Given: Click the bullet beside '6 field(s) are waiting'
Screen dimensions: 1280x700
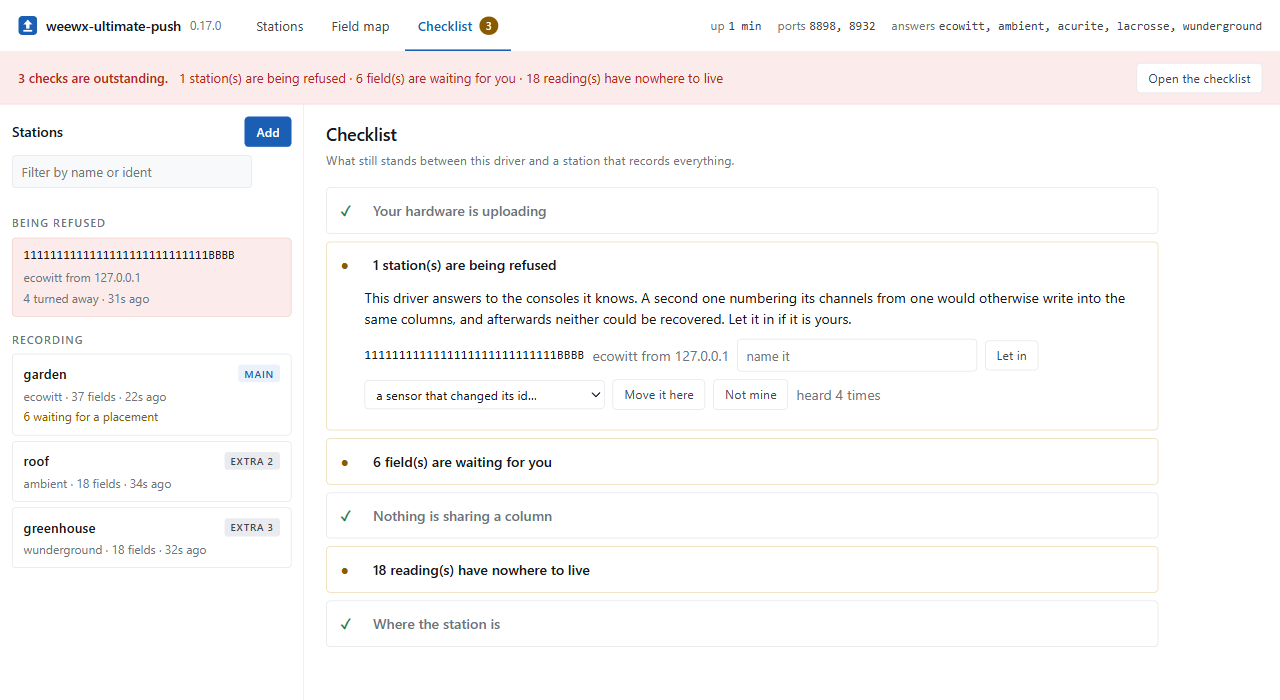Looking at the screenshot, I should point(345,463).
